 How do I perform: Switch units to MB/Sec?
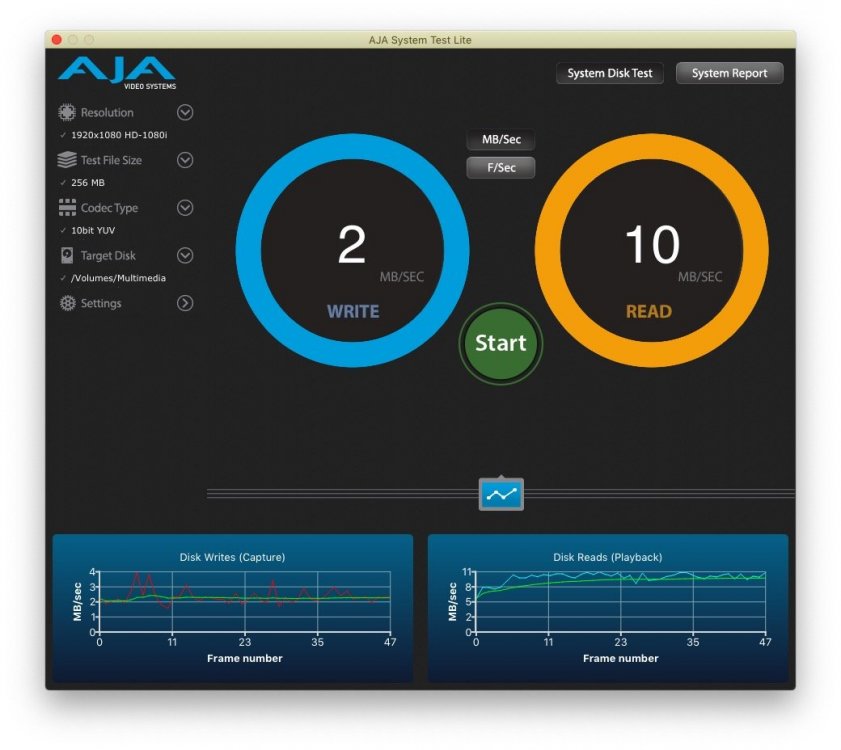[501, 139]
